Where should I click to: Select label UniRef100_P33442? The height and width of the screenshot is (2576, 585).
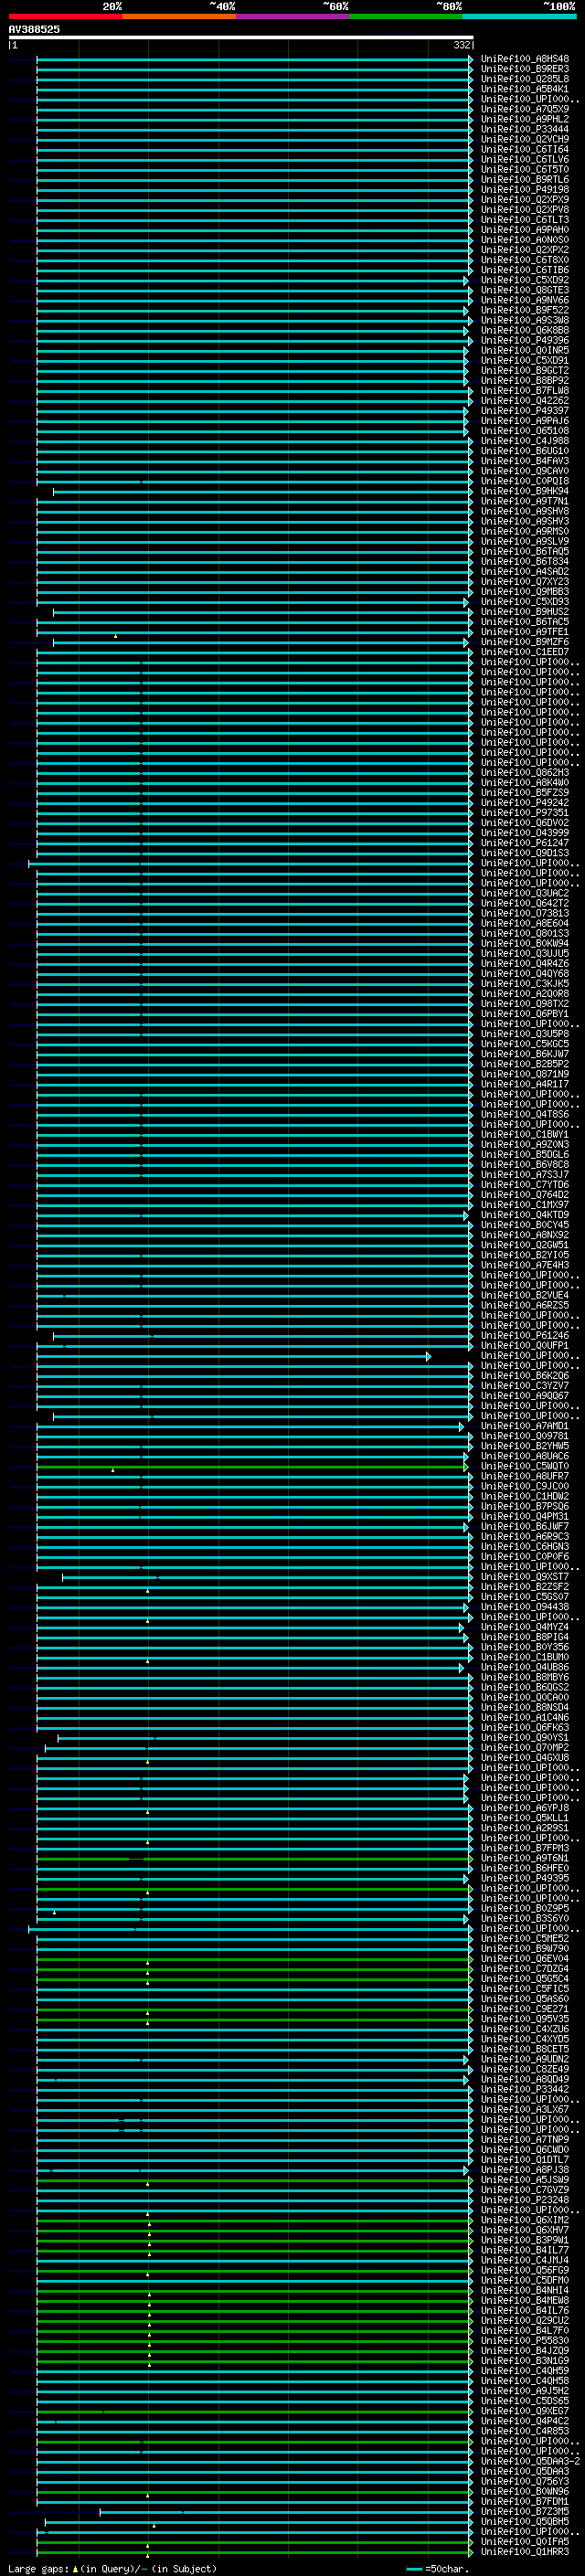click(525, 2090)
